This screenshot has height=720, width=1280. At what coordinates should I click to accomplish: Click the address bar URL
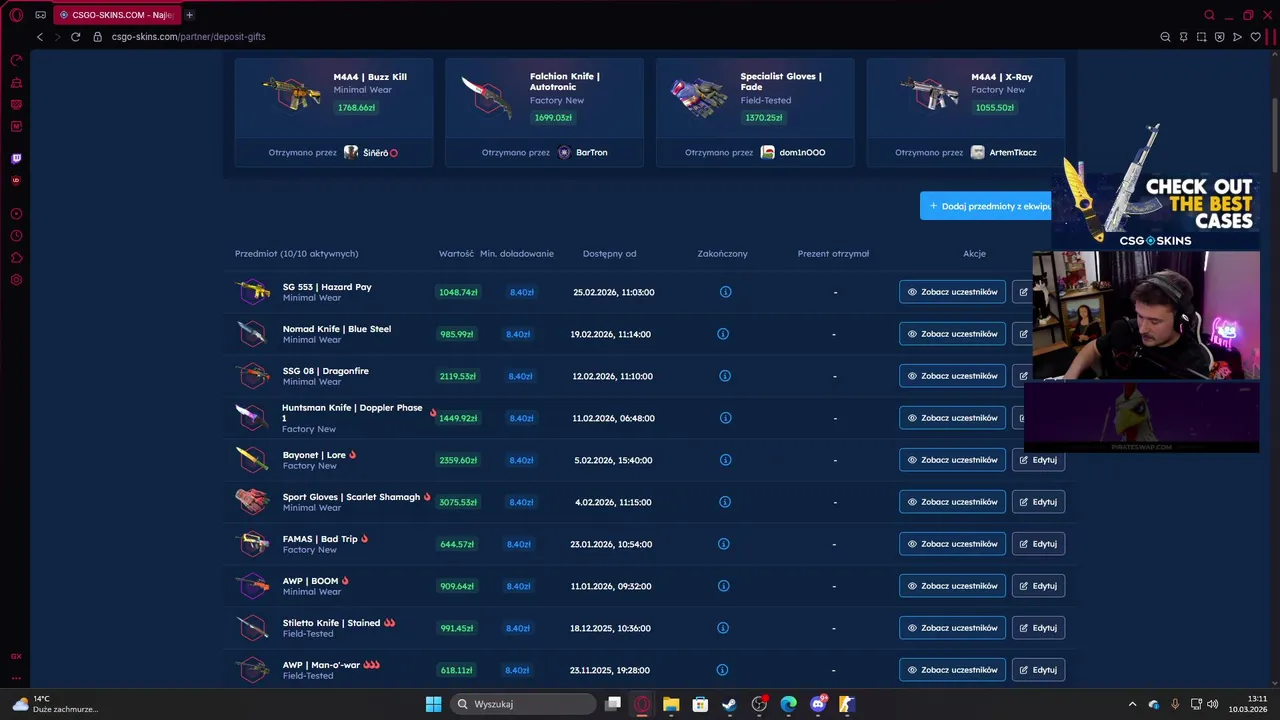coord(188,37)
